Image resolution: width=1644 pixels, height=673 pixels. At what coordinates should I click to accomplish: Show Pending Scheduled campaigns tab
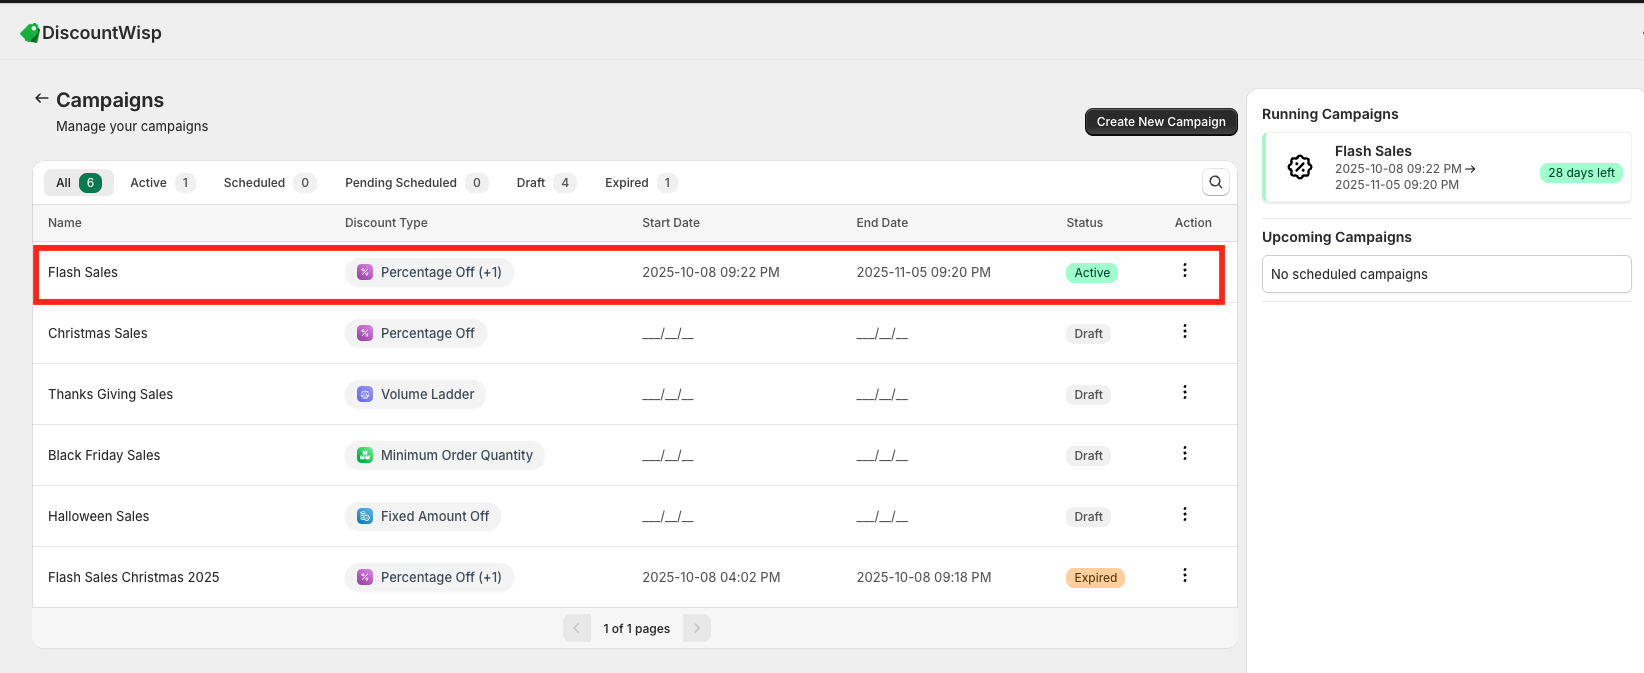414,183
